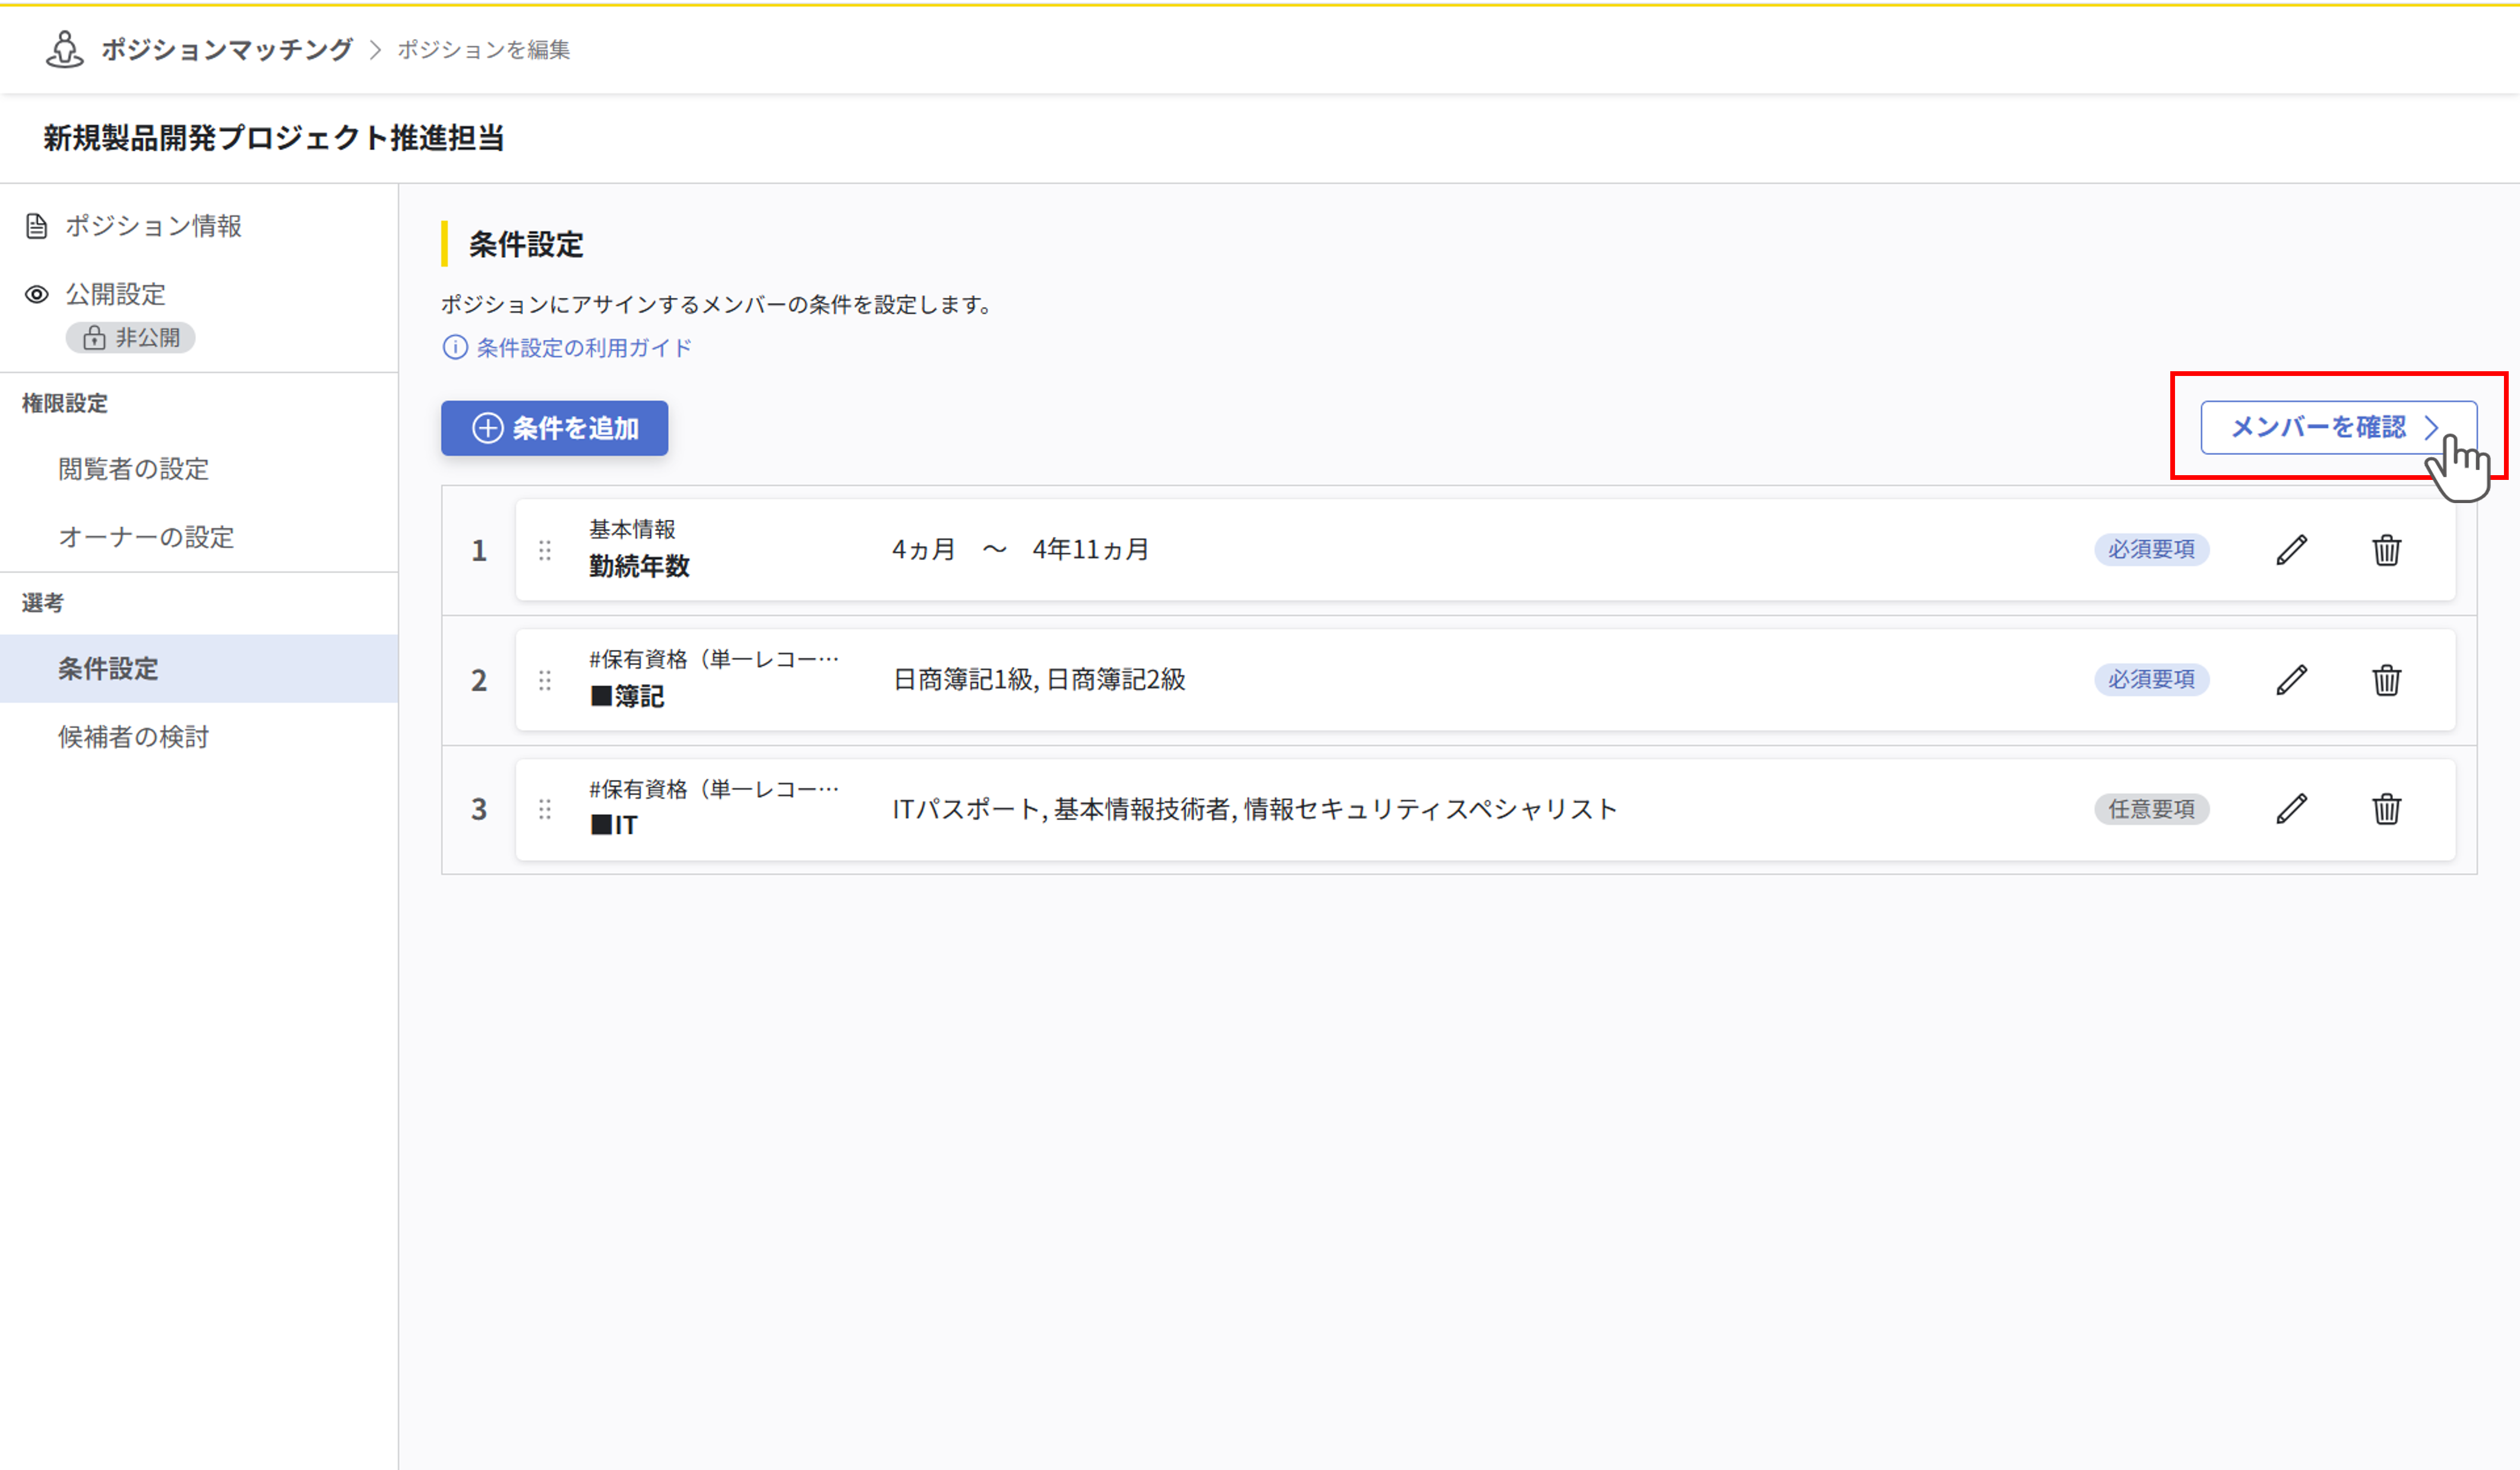The height and width of the screenshot is (1470, 2520).
Task: Click the plus icon on 条件を追加
Action: point(487,428)
